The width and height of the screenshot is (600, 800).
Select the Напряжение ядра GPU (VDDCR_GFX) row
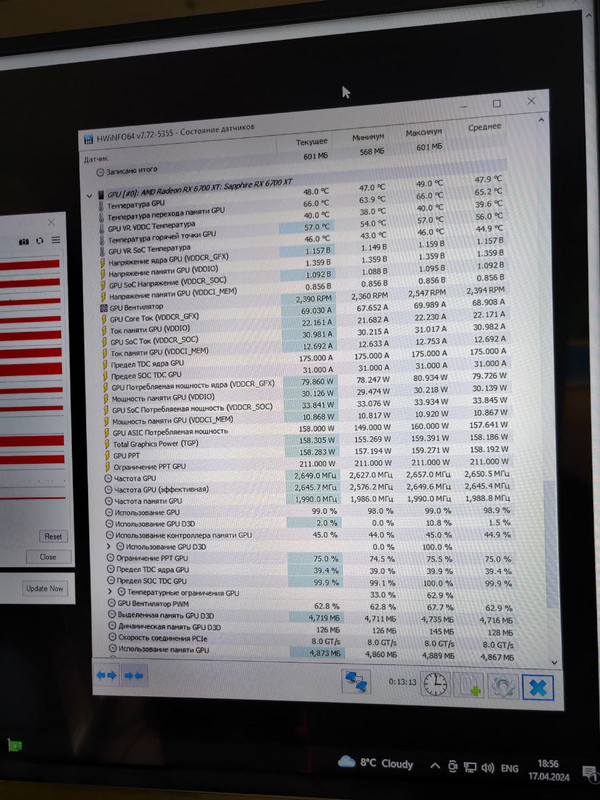click(x=302, y=253)
